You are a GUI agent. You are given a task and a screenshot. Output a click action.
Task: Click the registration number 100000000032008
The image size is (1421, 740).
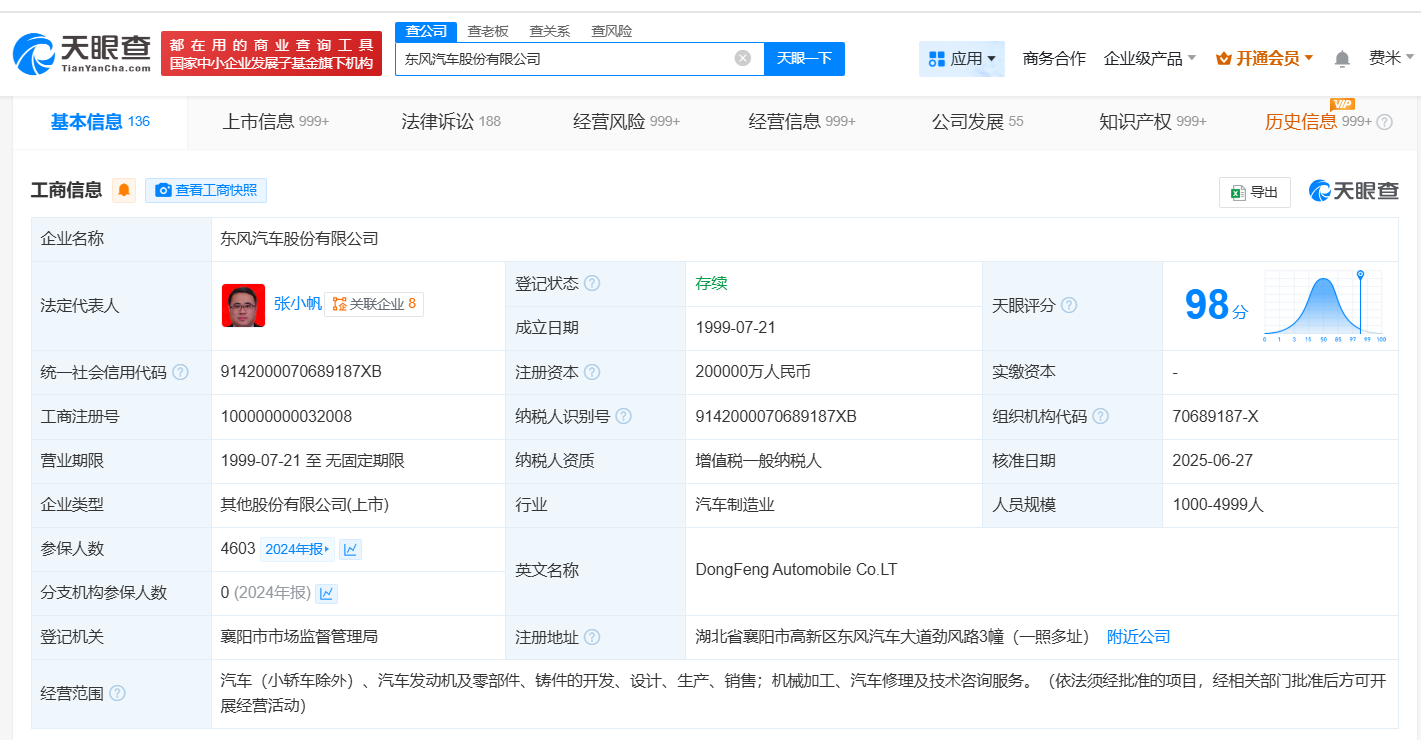point(286,416)
